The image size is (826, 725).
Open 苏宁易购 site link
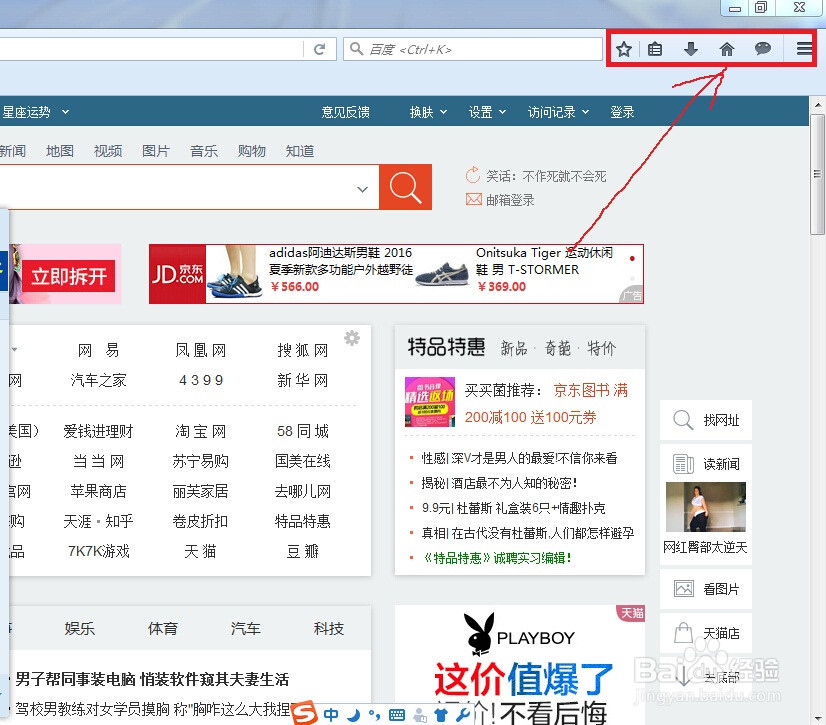click(x=200, y=461)
